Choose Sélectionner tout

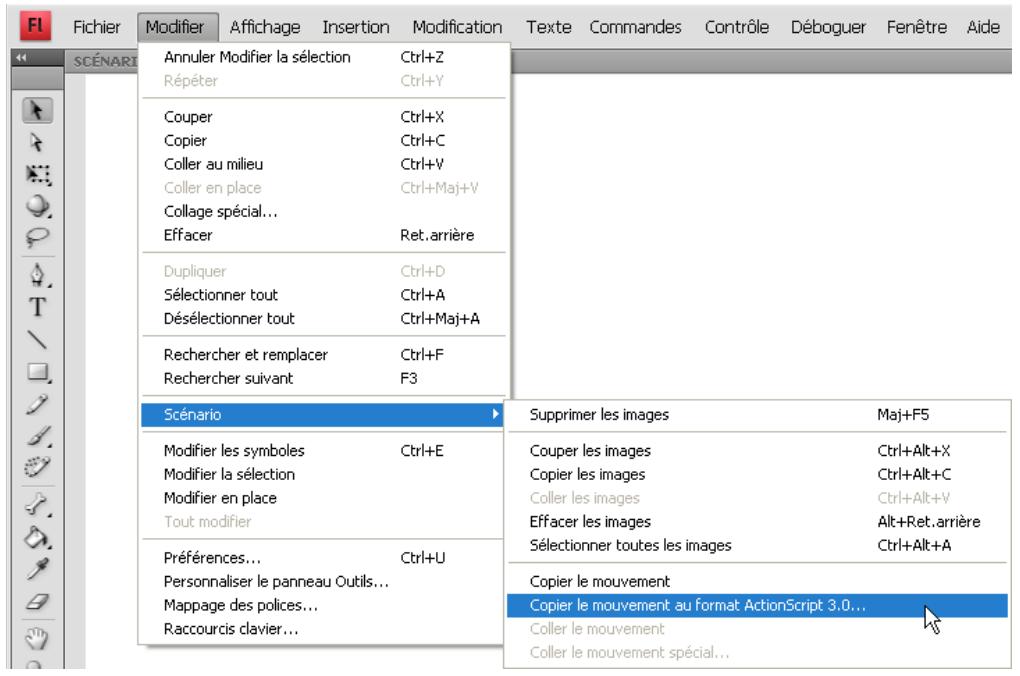pos(323,295)
